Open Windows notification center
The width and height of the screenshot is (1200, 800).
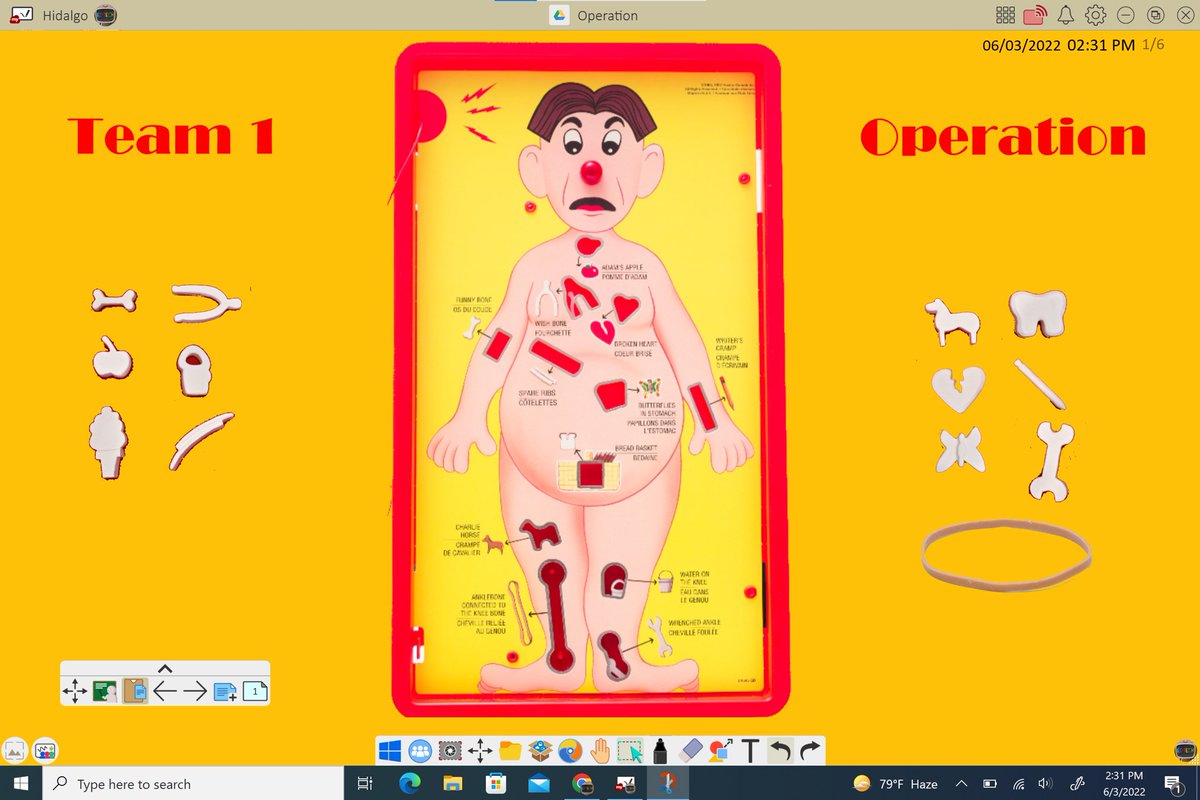tap(1173, 784)
